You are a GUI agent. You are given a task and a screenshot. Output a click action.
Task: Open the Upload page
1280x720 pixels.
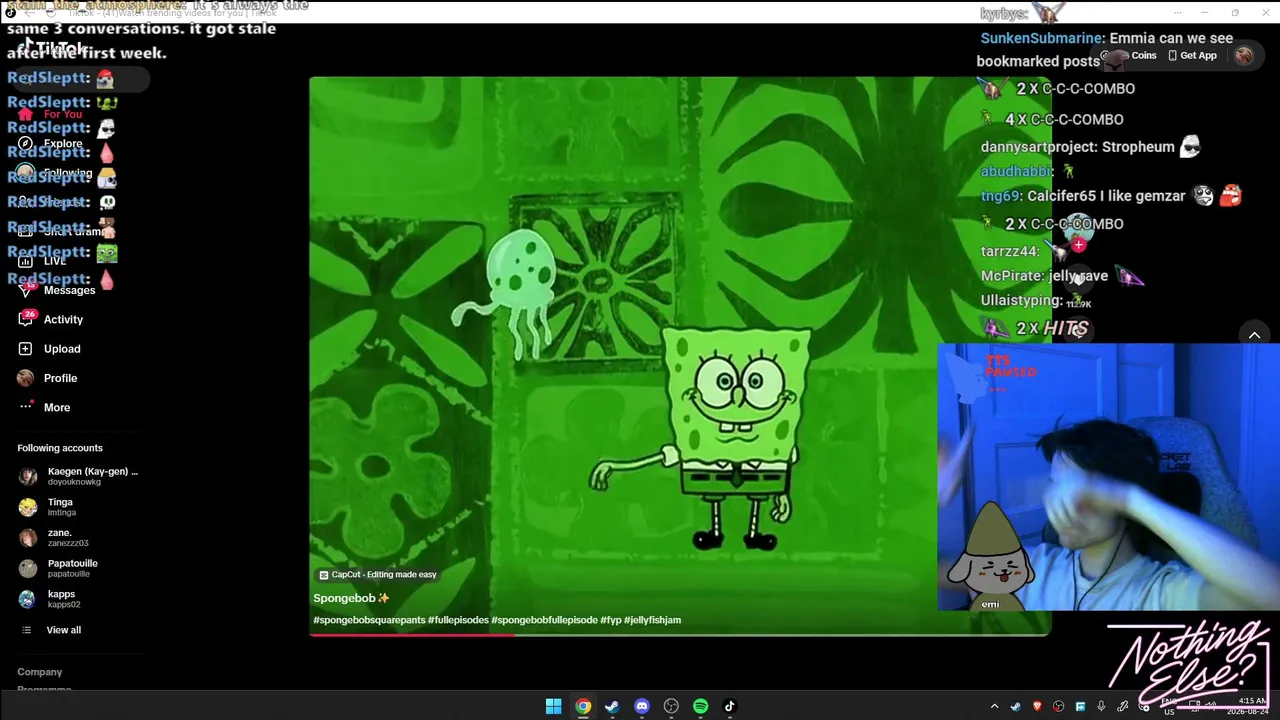[62, 349]
